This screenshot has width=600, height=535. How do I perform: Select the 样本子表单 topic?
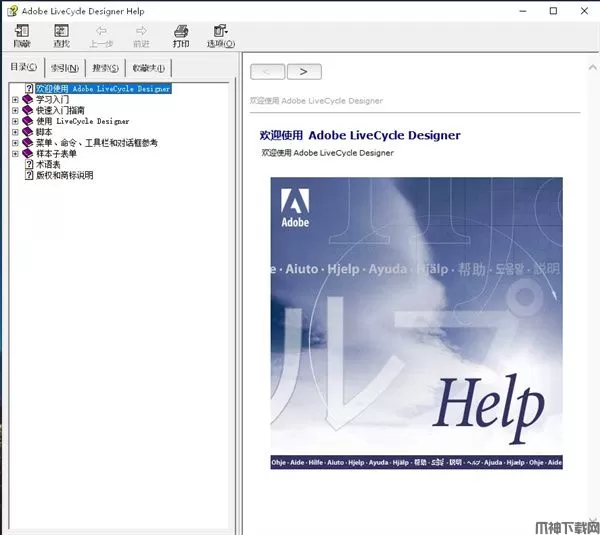tap(56, 153)
